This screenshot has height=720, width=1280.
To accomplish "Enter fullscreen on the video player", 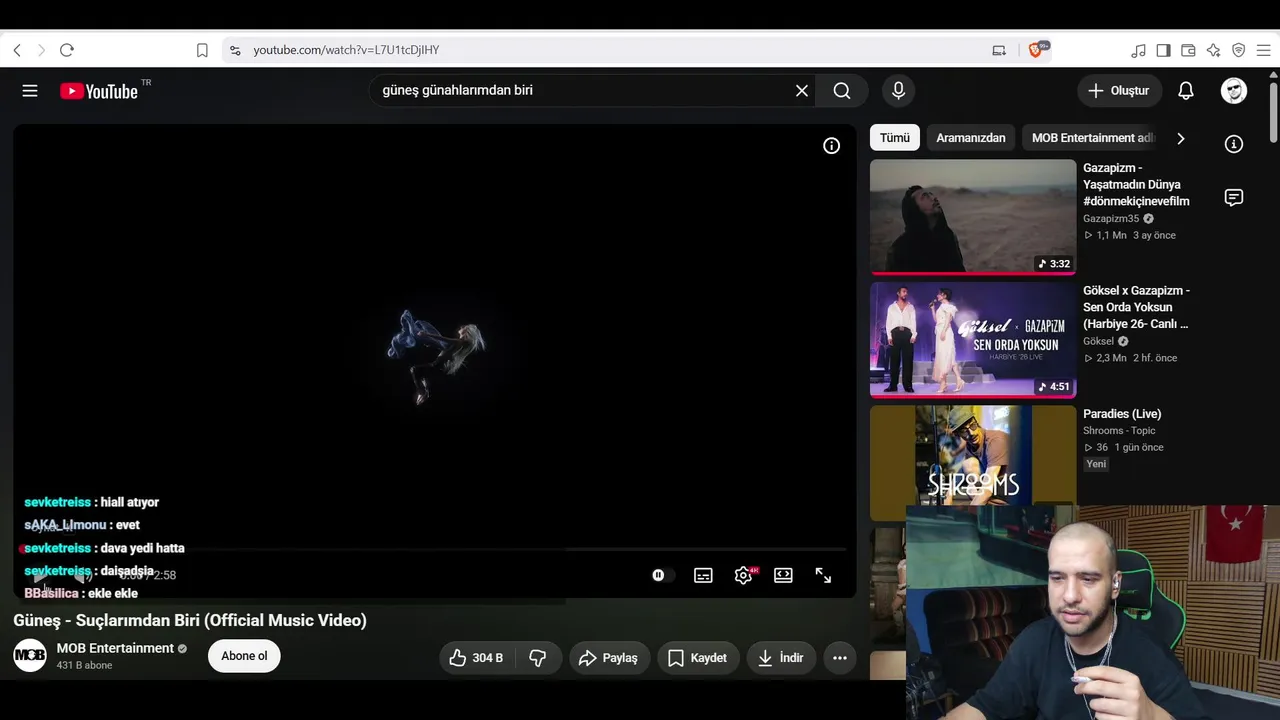I will (823, 575).
